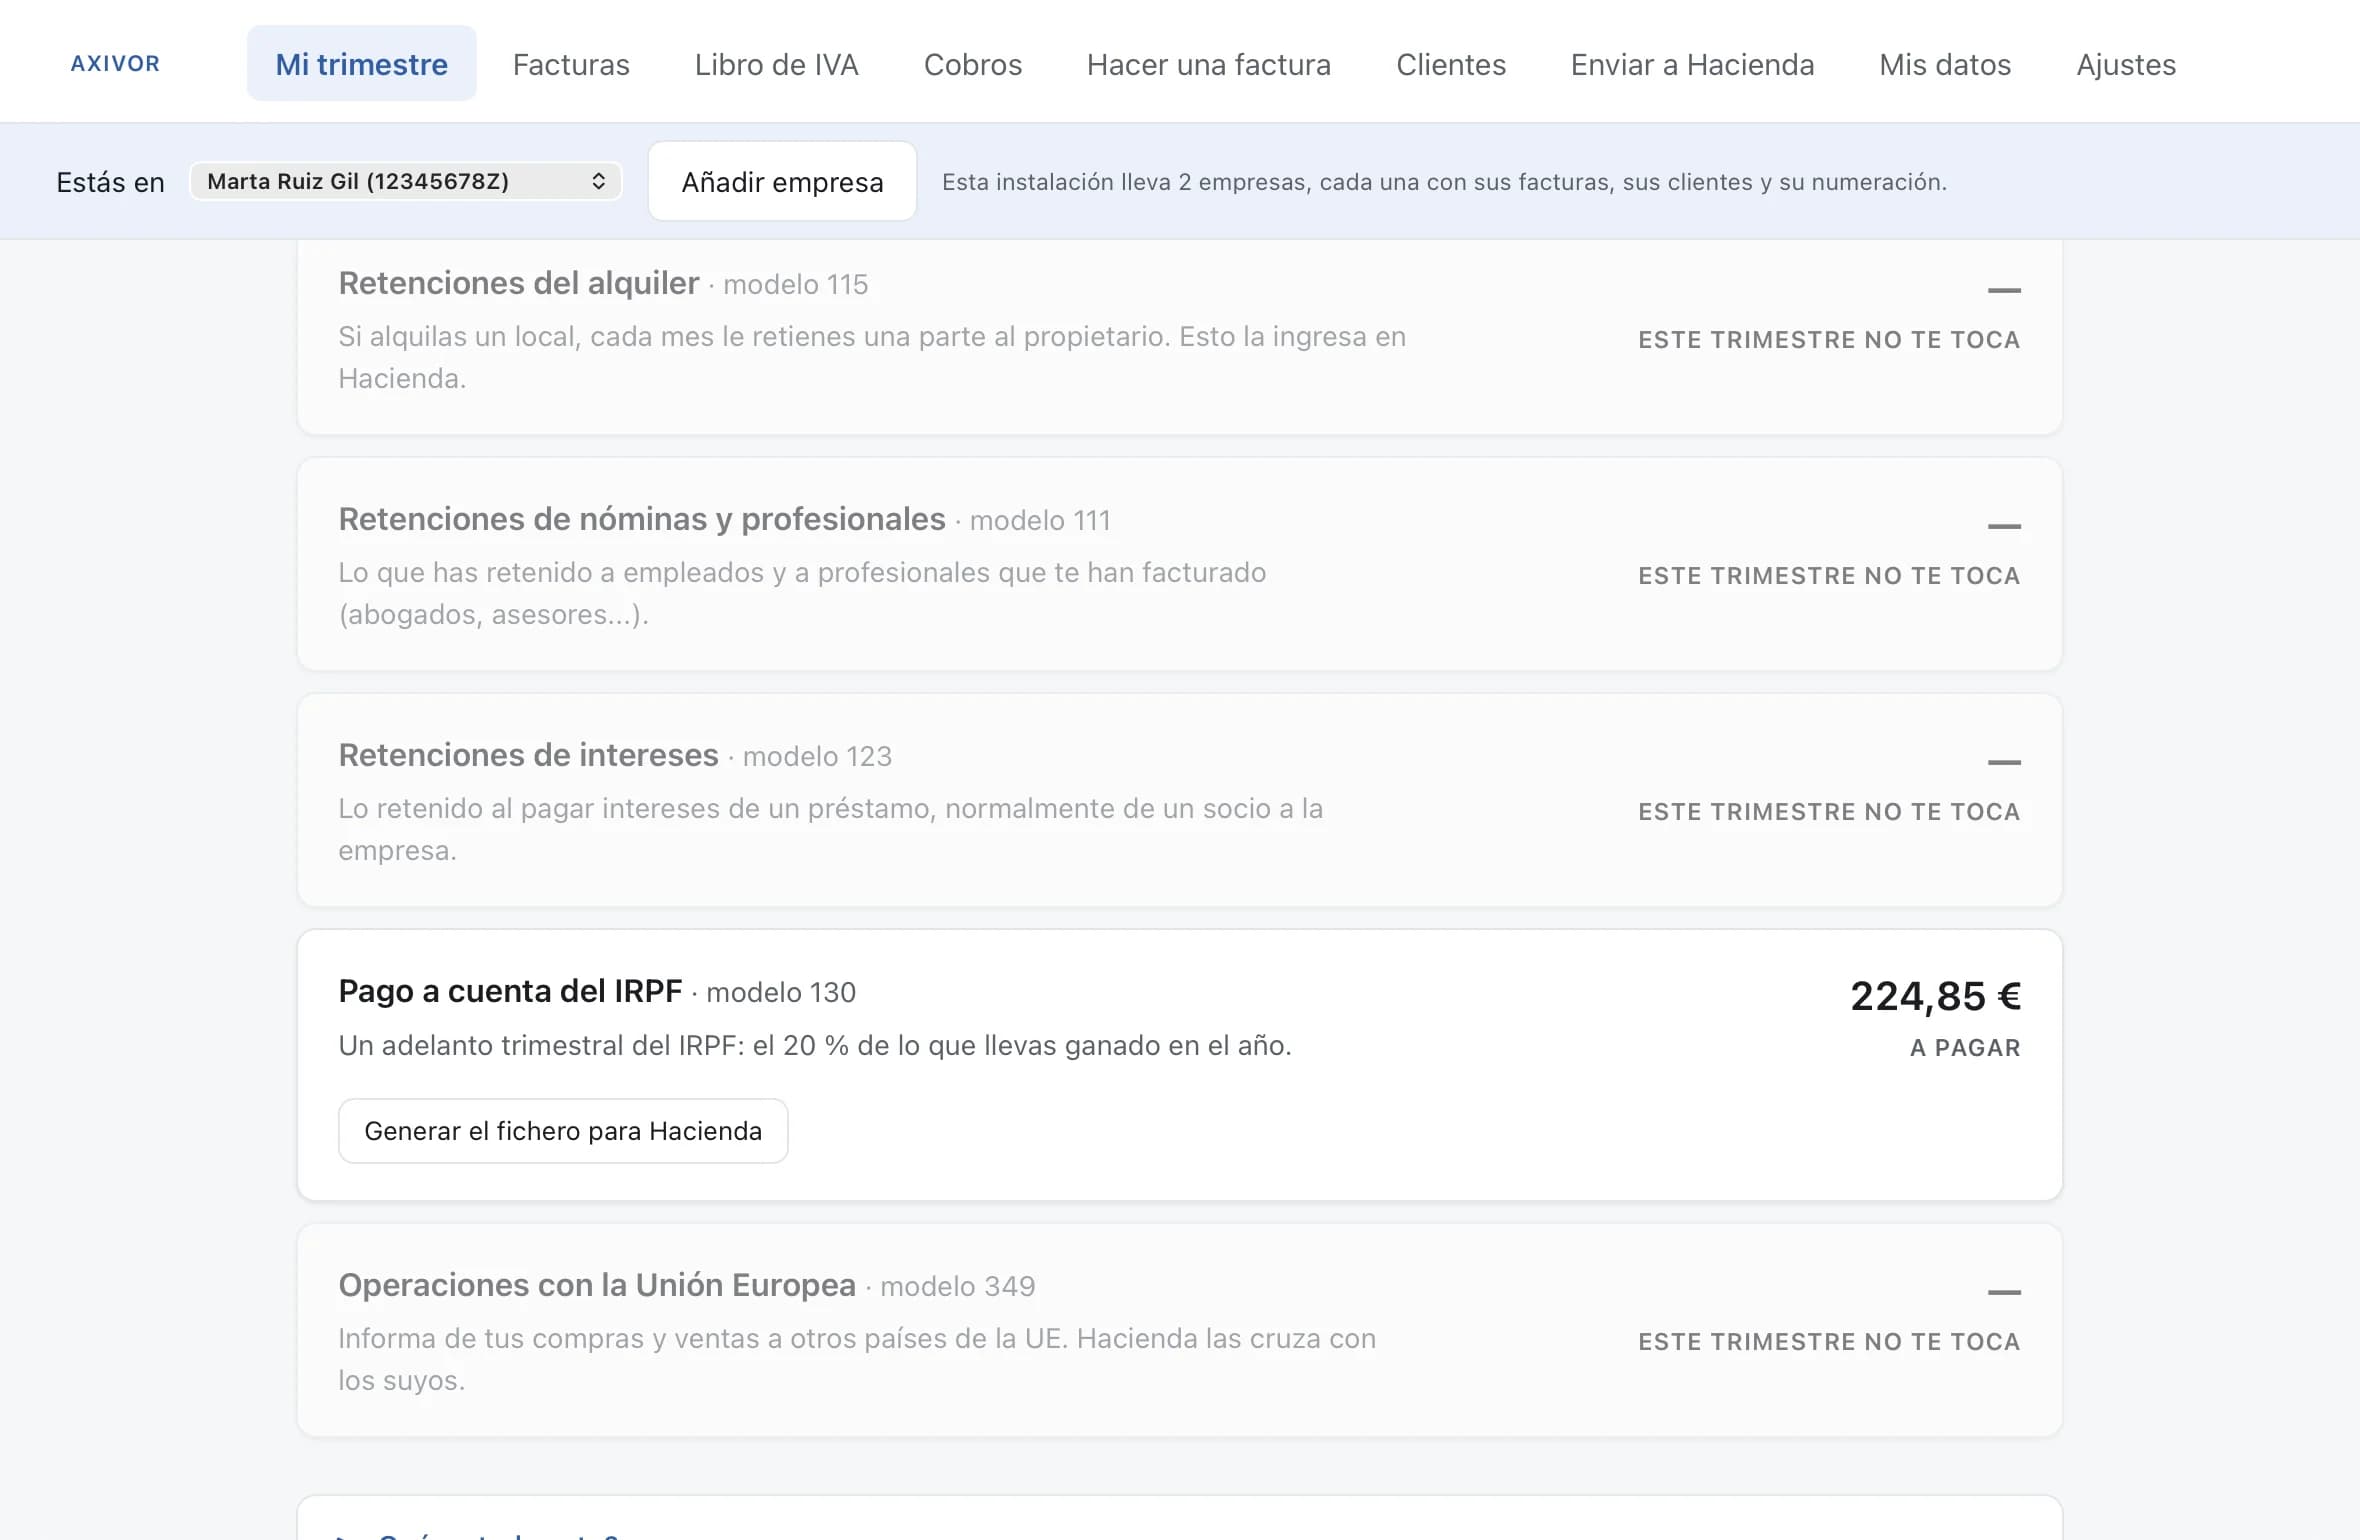Screen dimensions: 2360x1540
Task: Select the 'Pago a cuenta del IRPF' heading
Action: (510, 991)
